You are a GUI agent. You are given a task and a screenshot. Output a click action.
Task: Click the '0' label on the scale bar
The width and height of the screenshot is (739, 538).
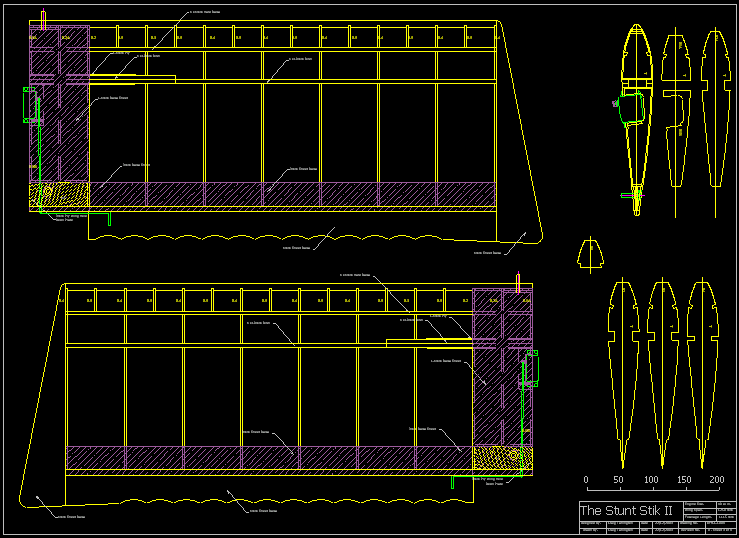[586, 480]
